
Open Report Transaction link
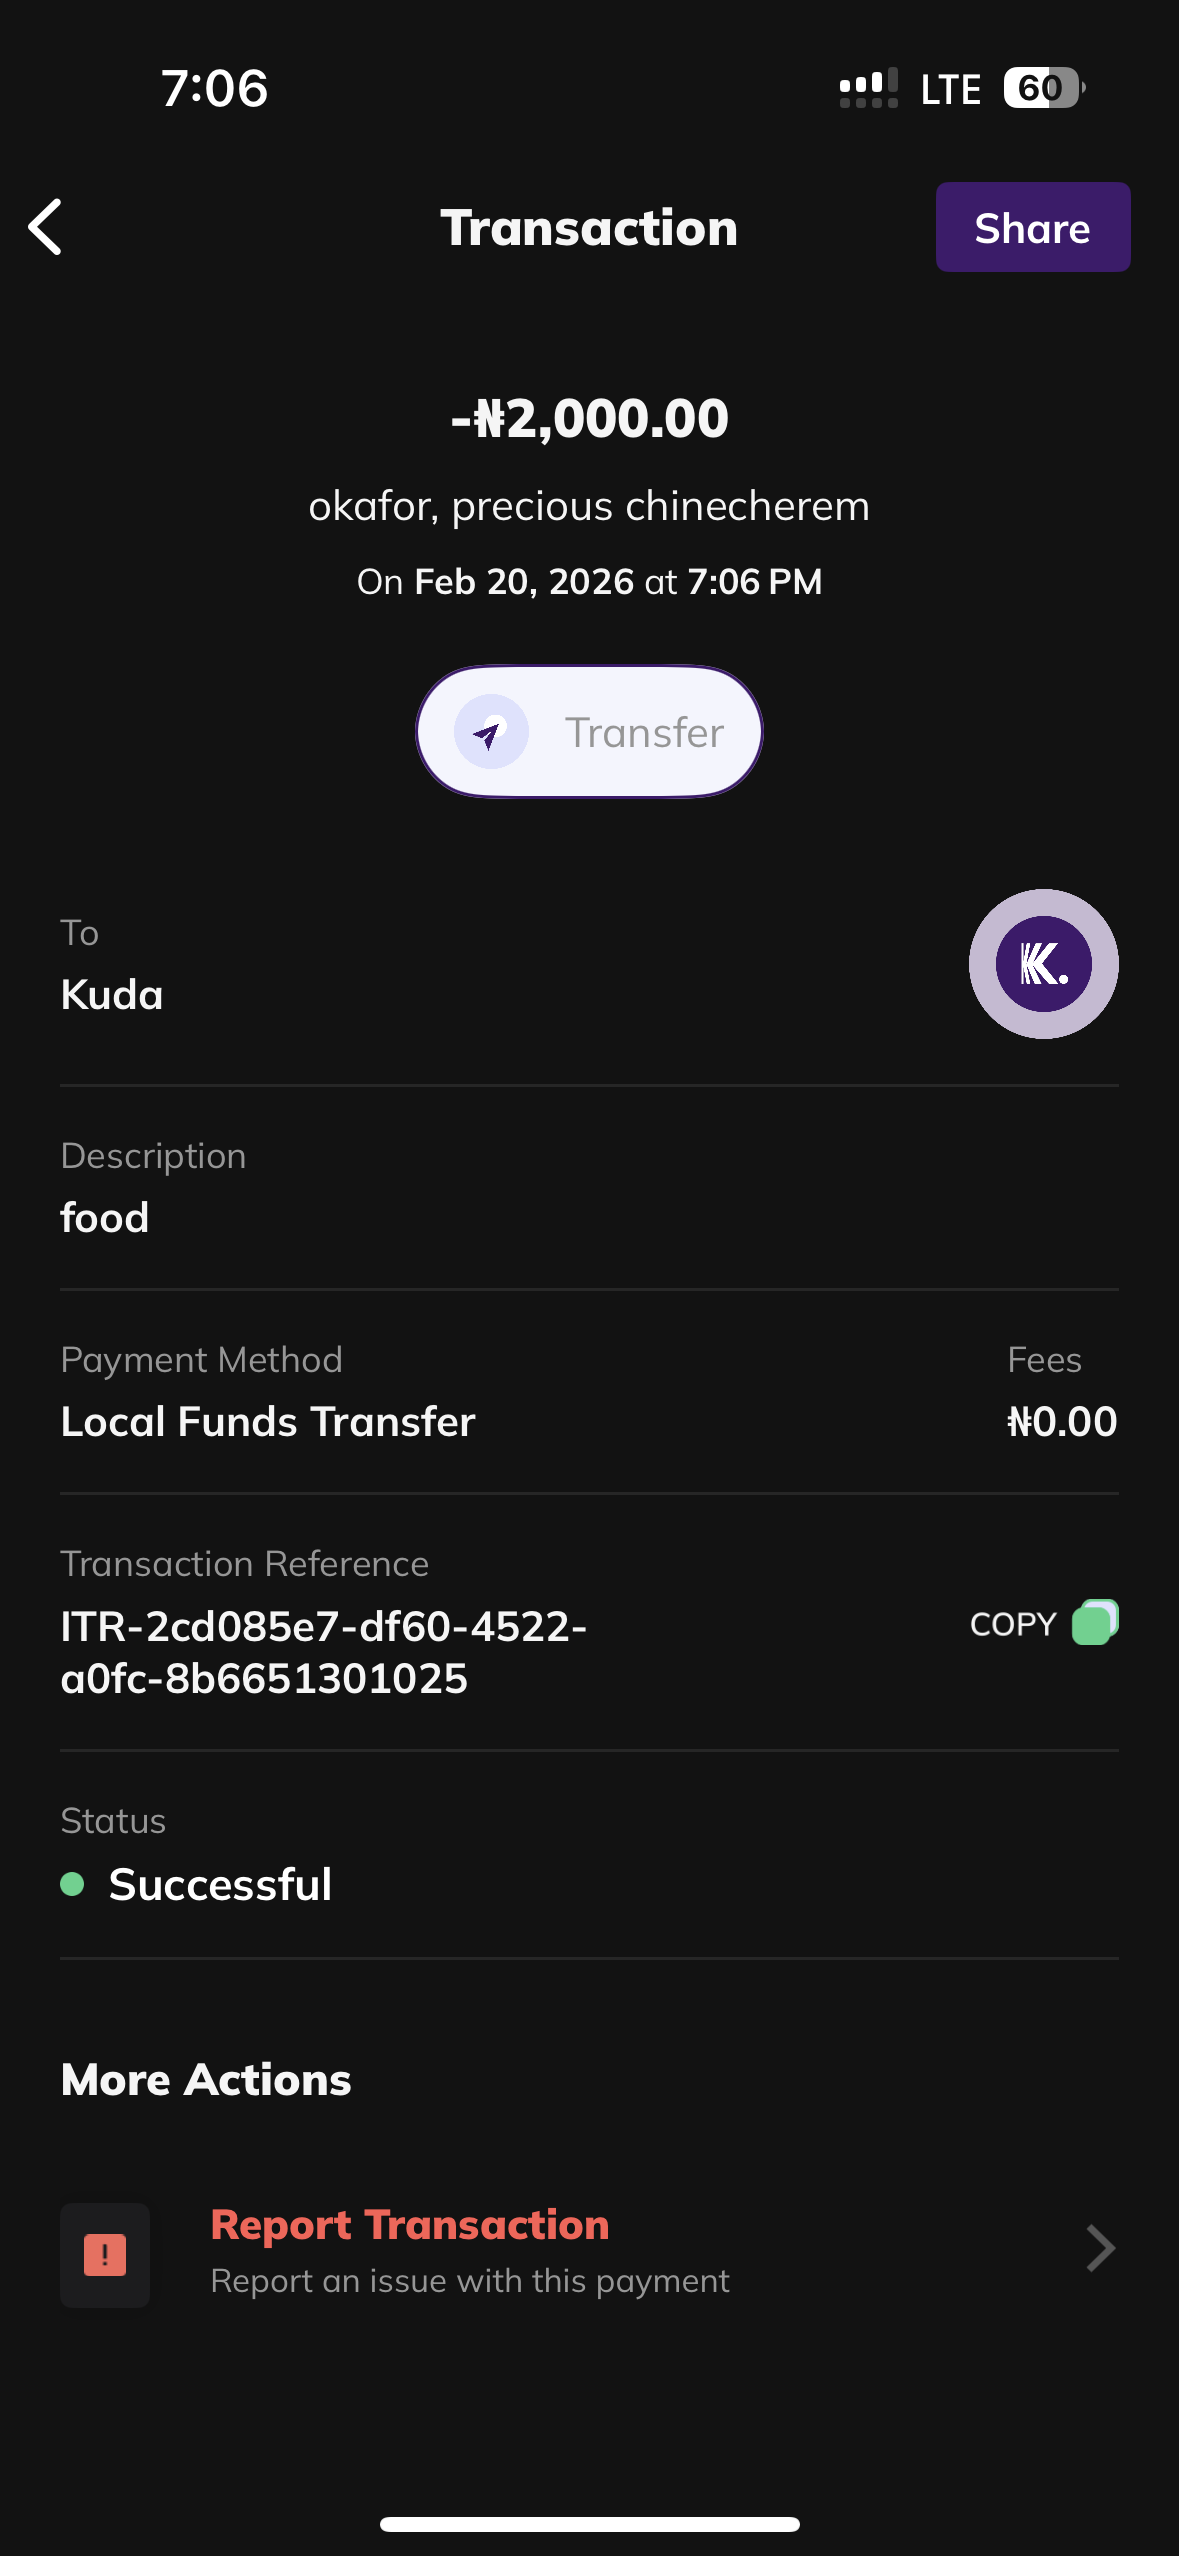(410, 2225)
